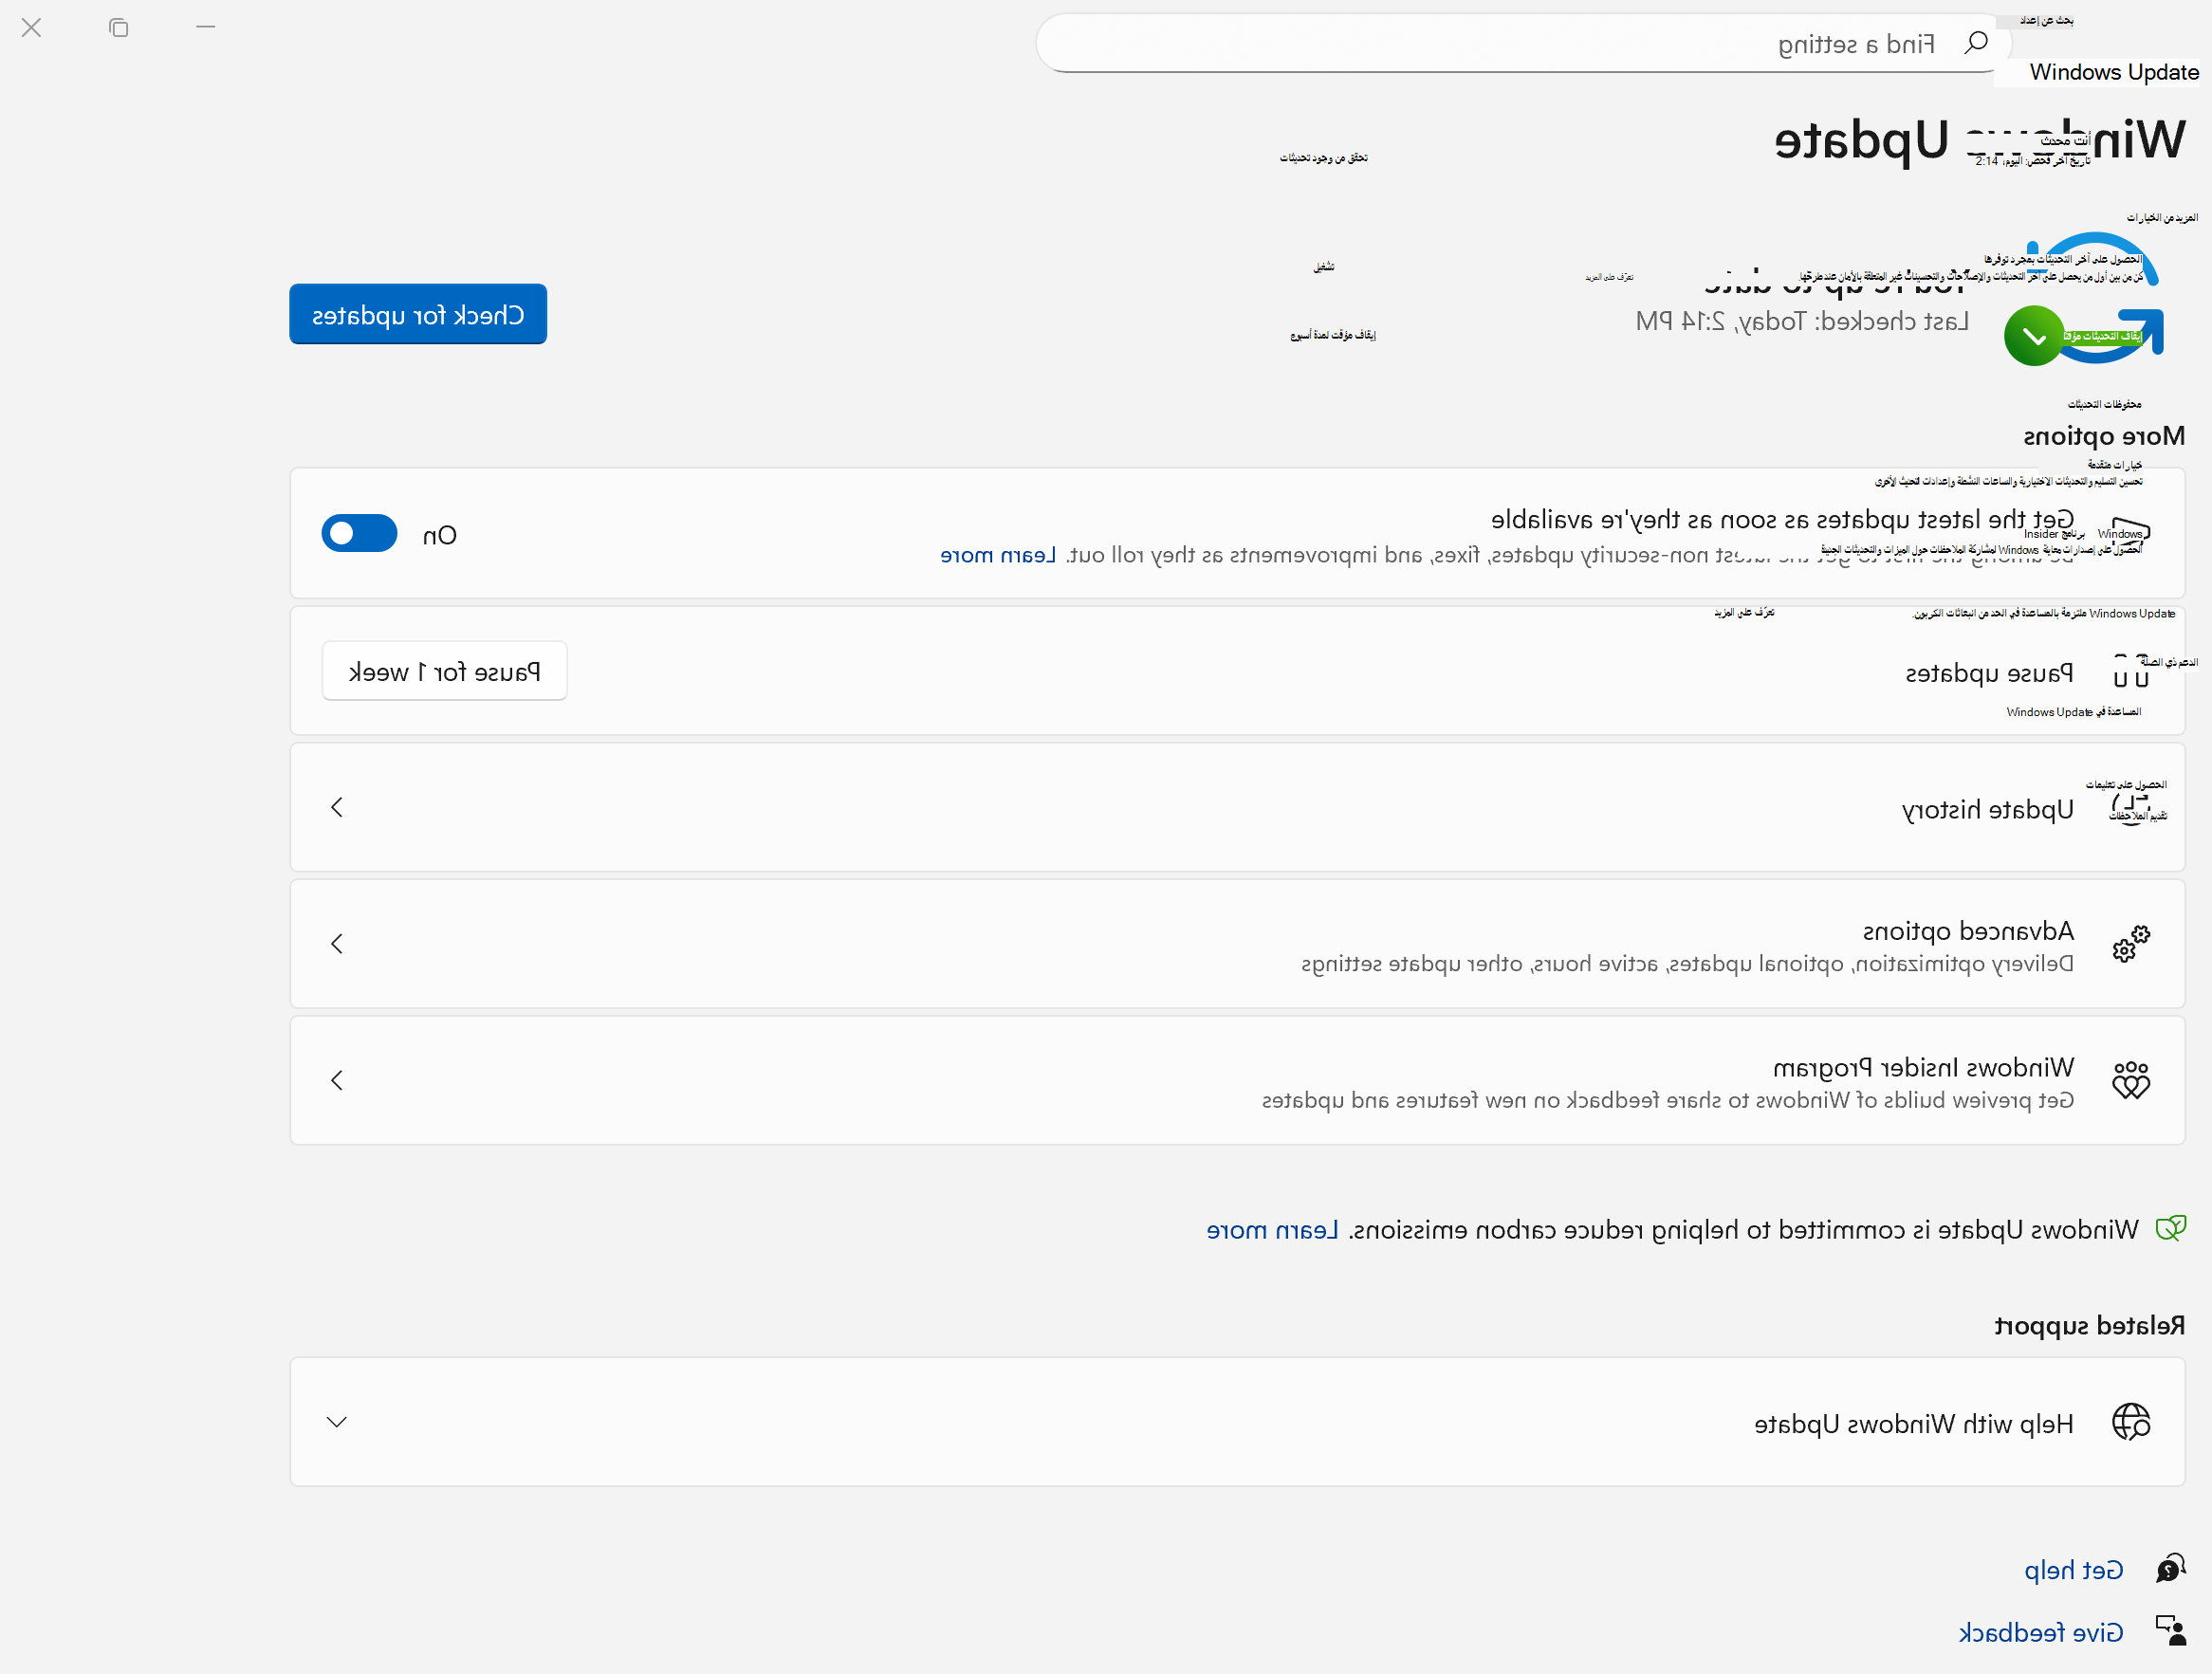Click the Windows Update breadcrumb label
This screenshot has height=1674, width=2212.
(x=2114, y=72)
